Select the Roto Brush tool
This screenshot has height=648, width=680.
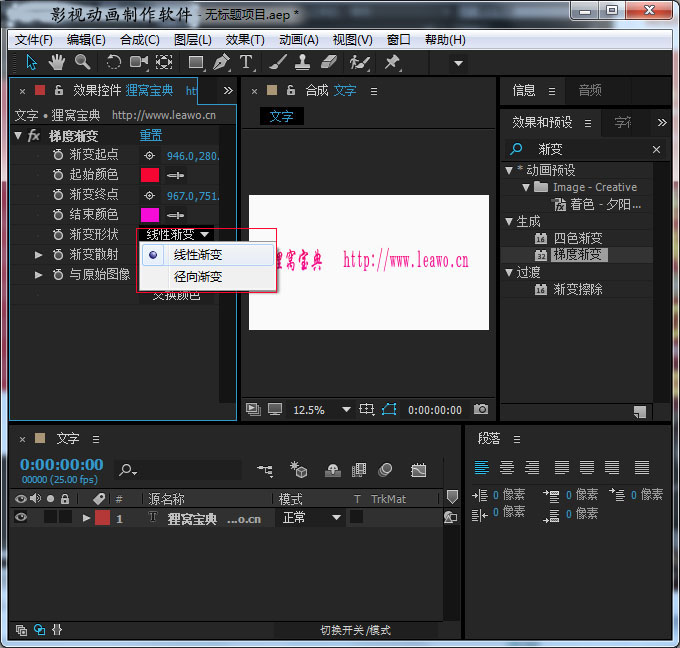360,62
